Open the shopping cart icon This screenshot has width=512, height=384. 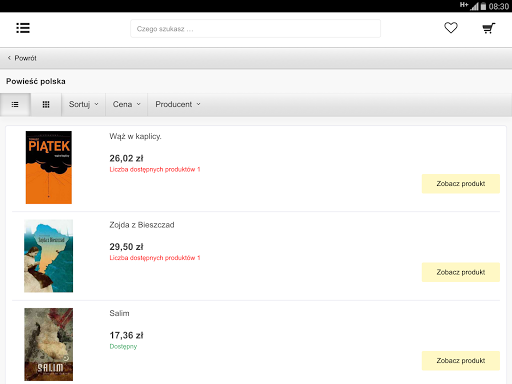[489, 28]
